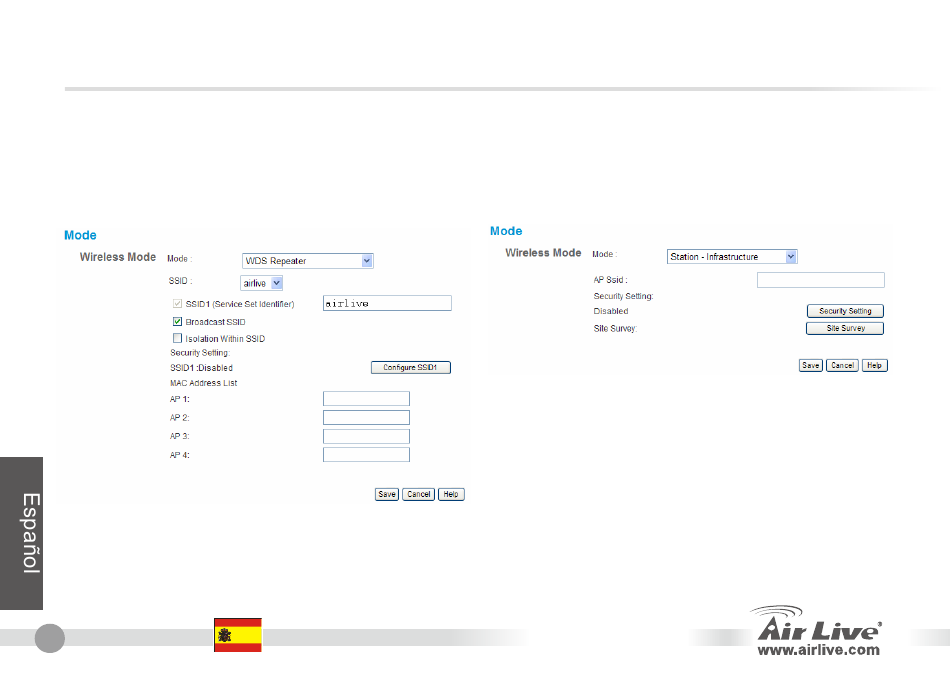Click the left 'Mode' heading above WDS Repeater
The image size is (950, 673).
(80, 235)
